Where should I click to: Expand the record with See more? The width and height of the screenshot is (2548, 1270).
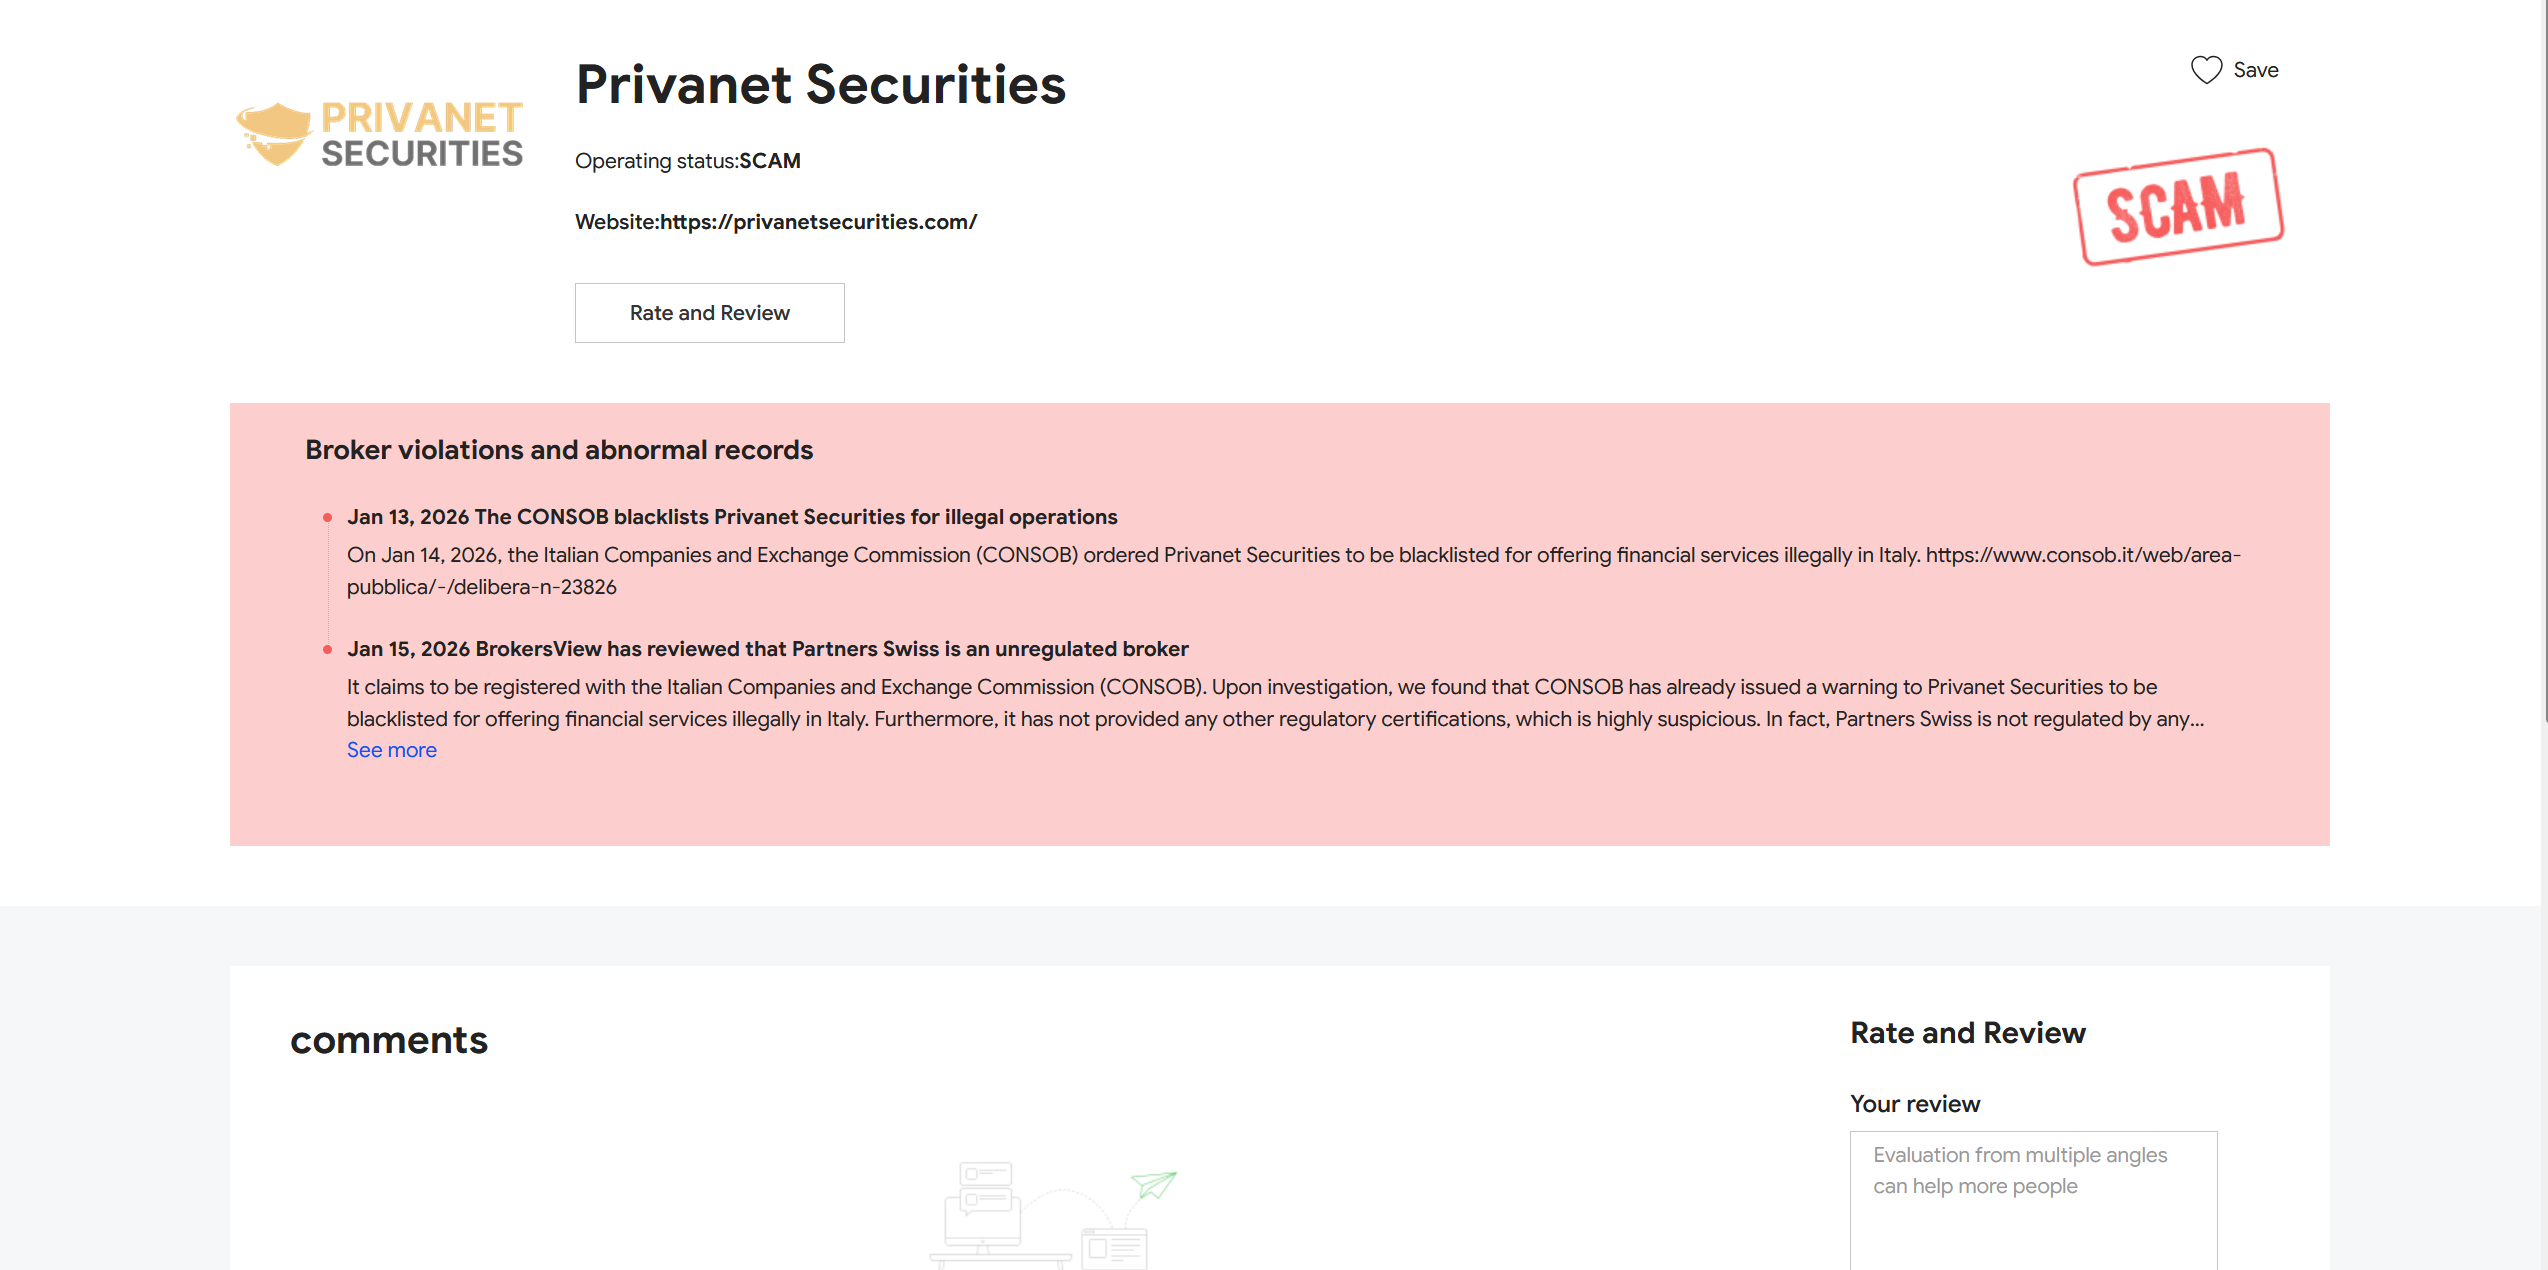tap(391, 750)
